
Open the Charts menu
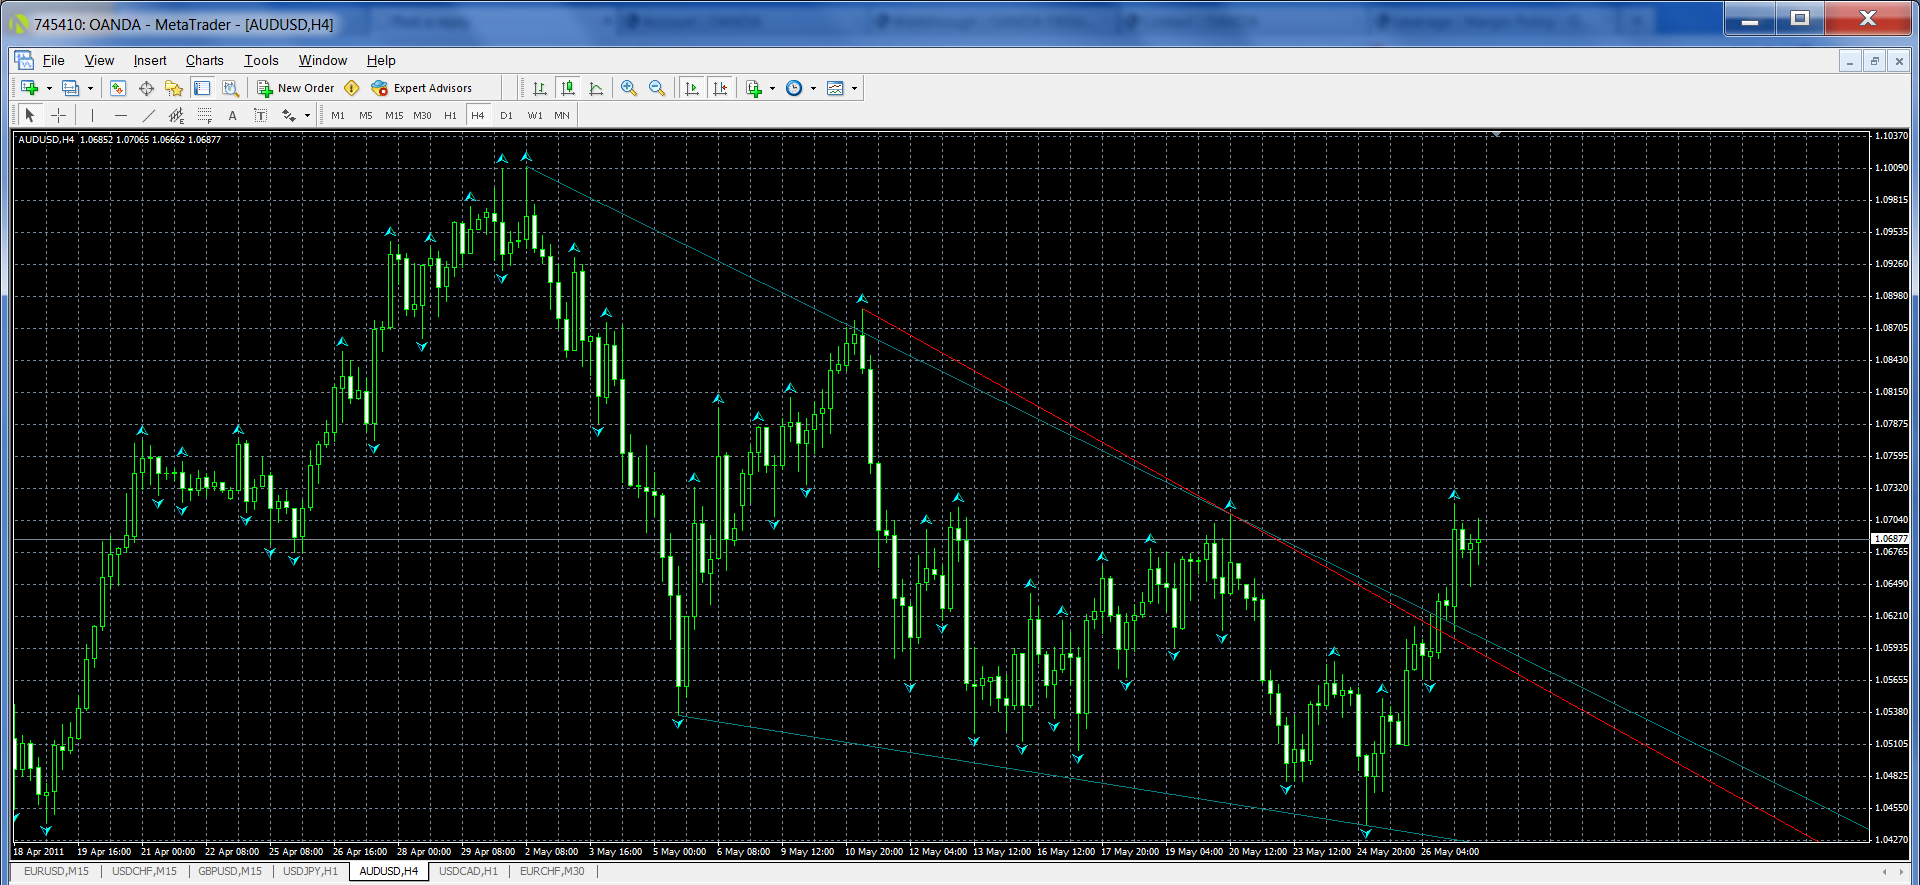click(204, 60)
